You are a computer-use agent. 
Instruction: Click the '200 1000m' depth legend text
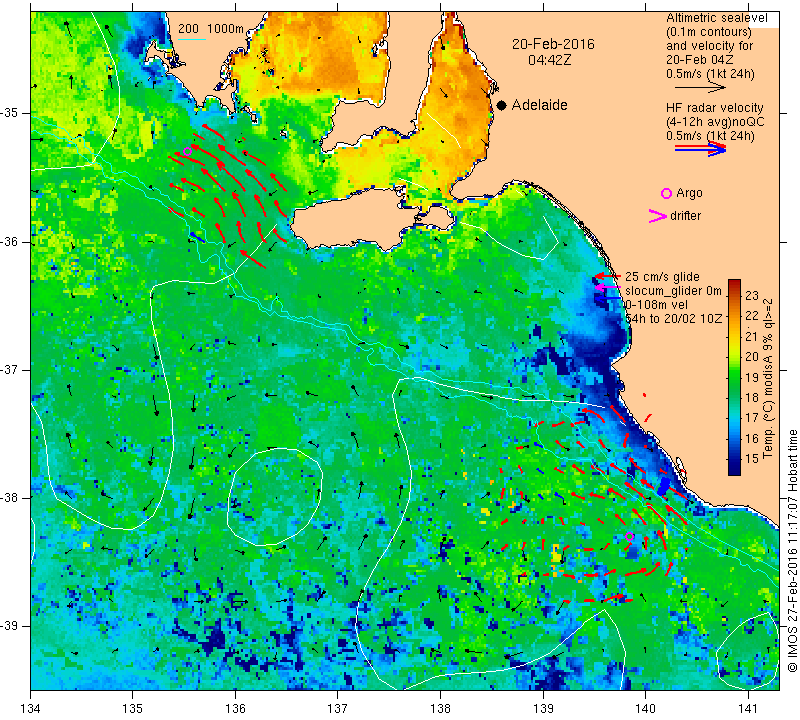point(211,29)
